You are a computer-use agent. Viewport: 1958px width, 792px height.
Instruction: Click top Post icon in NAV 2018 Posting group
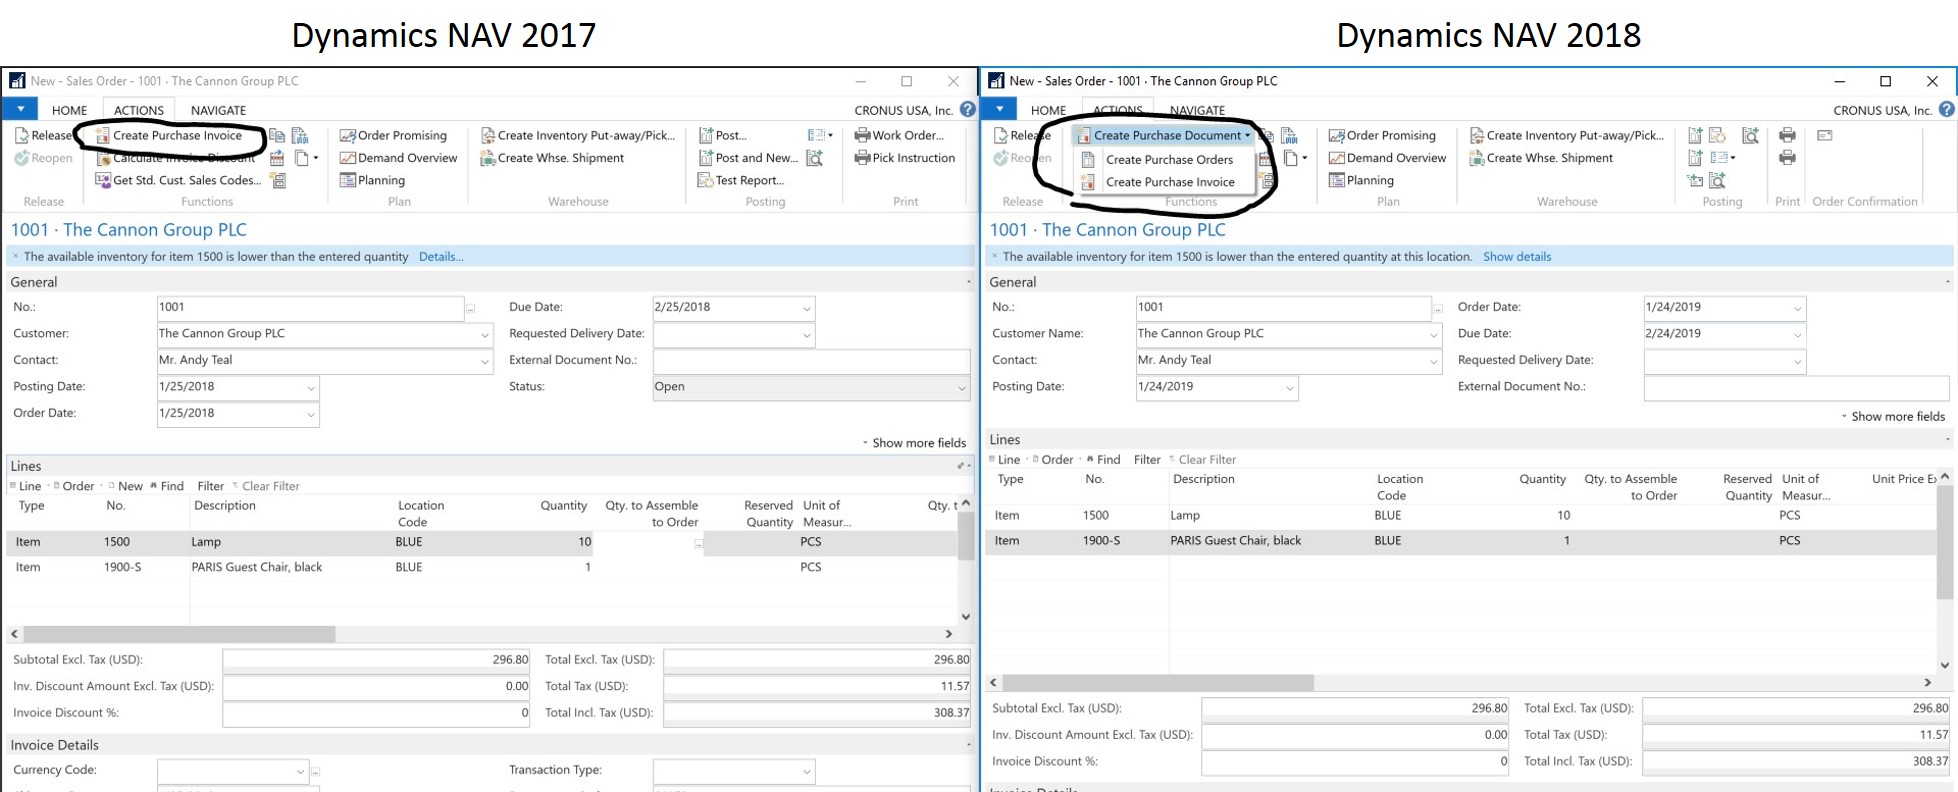(1695, 135)
